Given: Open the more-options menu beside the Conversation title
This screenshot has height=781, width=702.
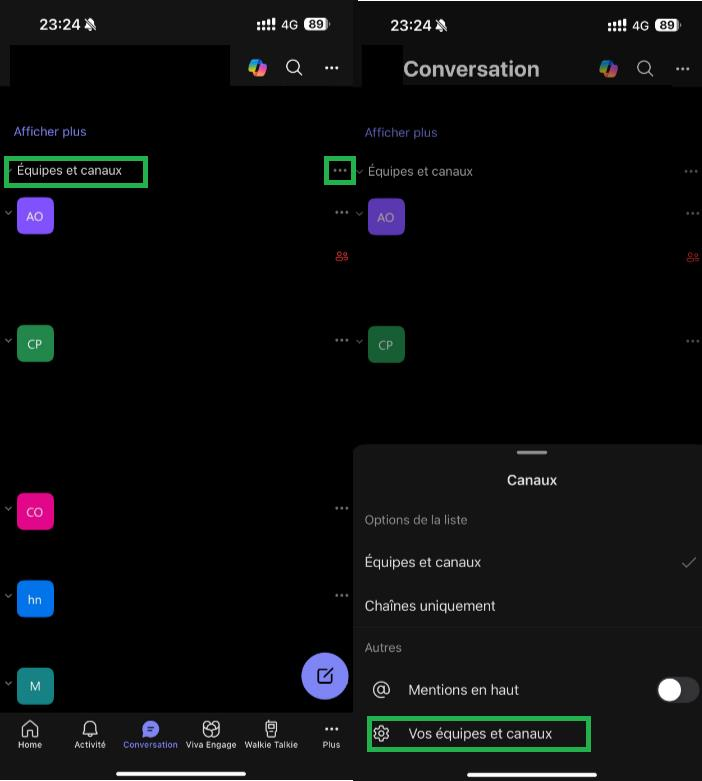Looking at the screenshot, I should click(x=683, y=69).
